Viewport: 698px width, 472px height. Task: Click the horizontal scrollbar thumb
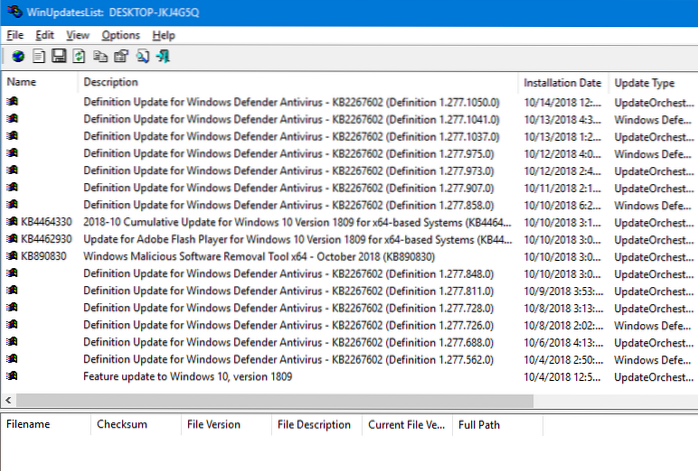coord(275,400)
